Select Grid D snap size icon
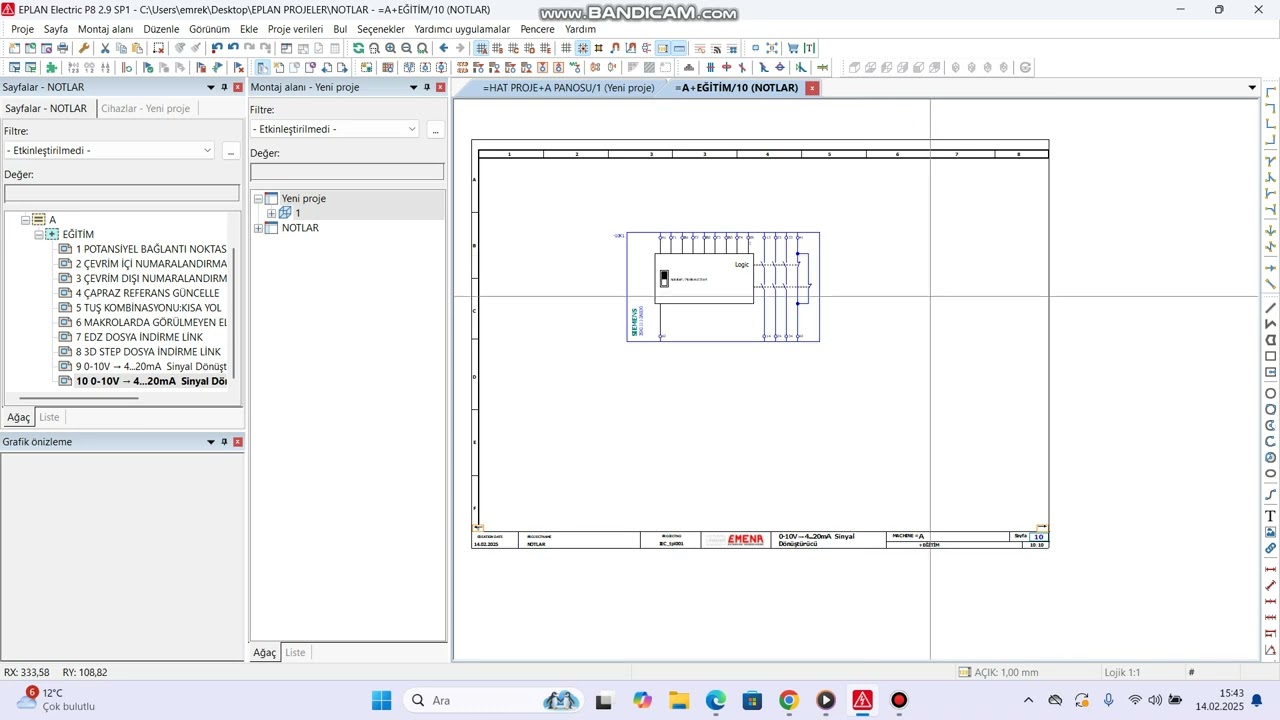The height and width of the screenshot is (720, 1280). (529, 48)
